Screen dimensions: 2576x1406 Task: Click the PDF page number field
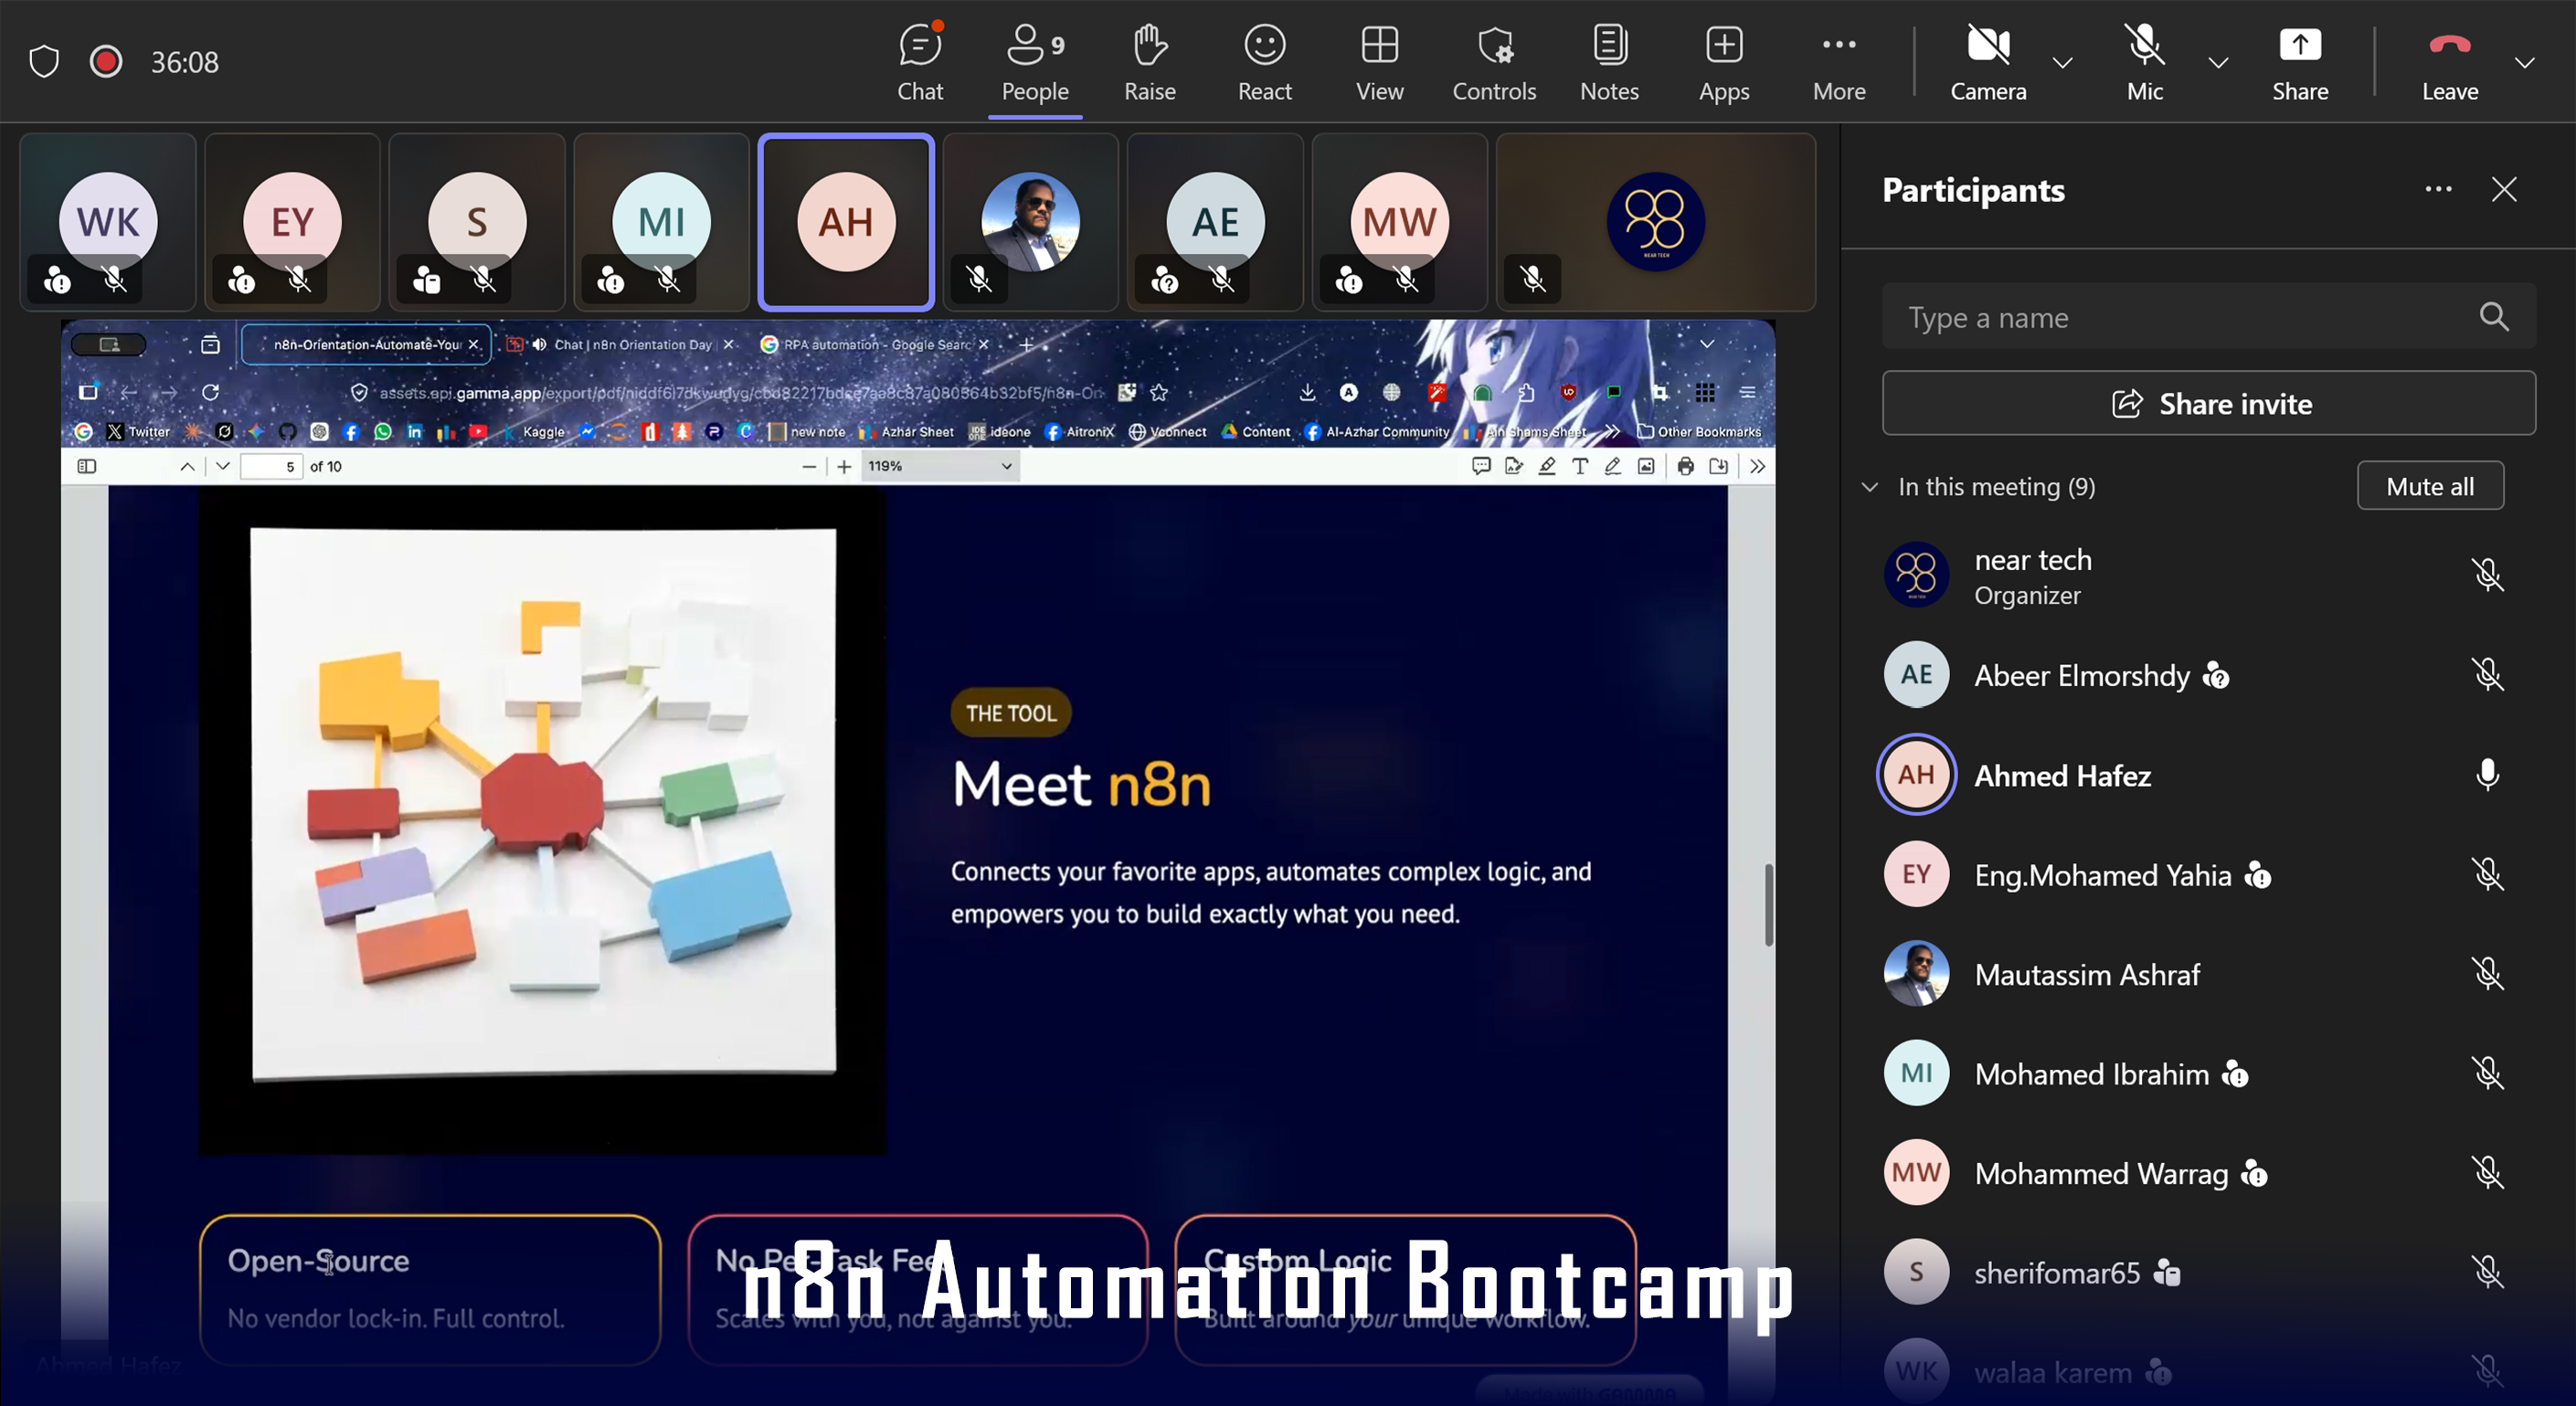tap(271, 466)
